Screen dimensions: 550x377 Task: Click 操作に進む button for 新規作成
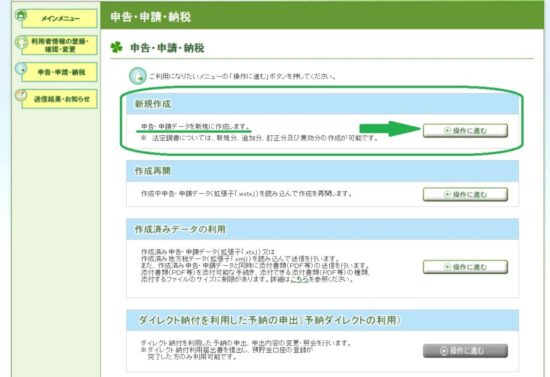465,130
